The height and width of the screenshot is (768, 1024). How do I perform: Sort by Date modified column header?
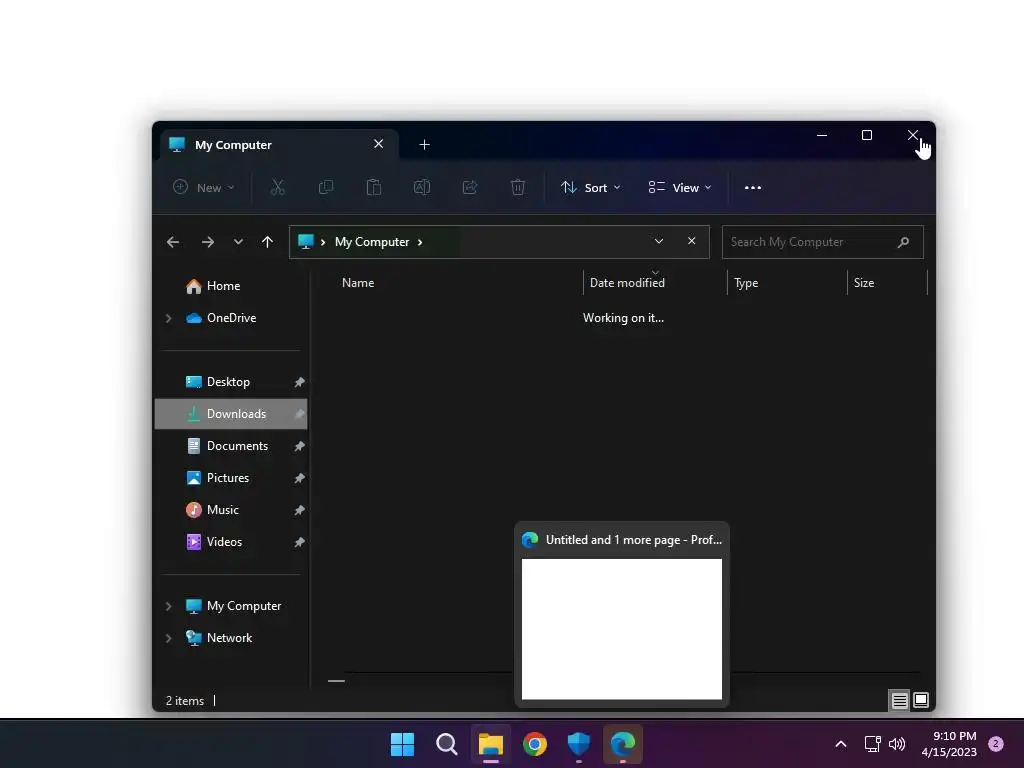(654, 283)
